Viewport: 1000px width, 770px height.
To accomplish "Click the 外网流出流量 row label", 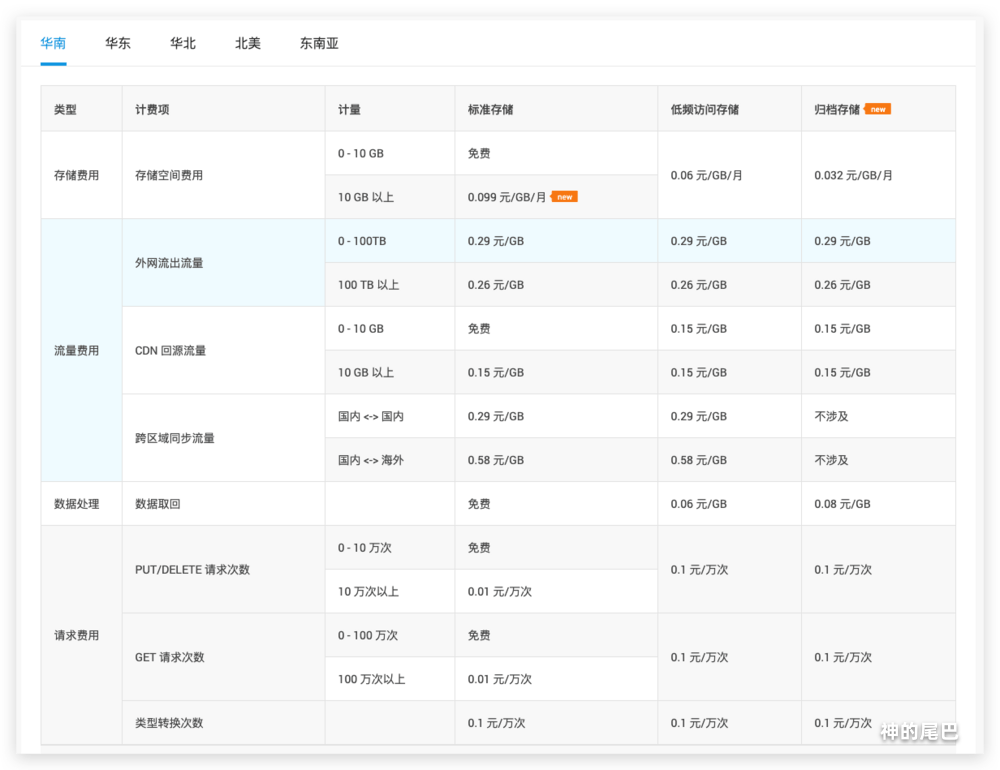I will [x=168, y=263].
